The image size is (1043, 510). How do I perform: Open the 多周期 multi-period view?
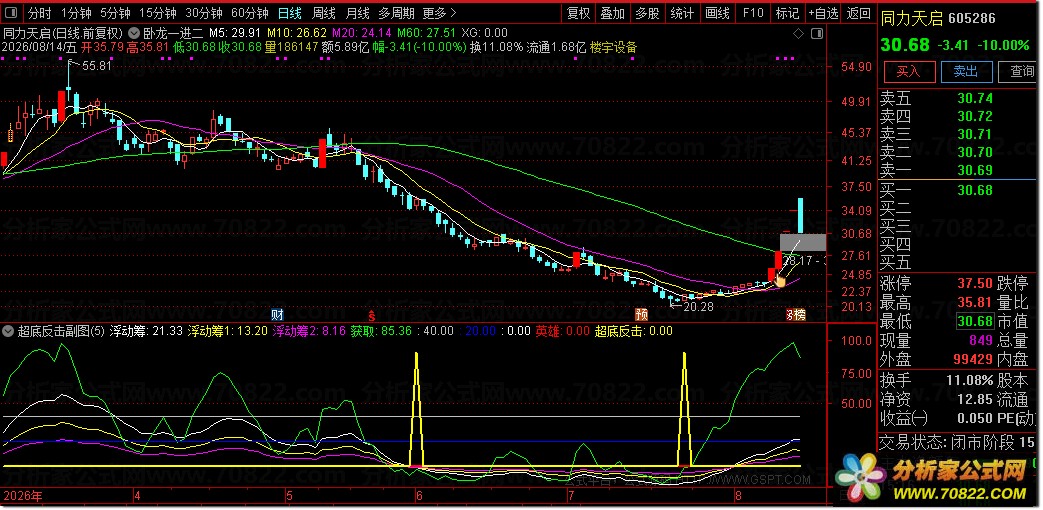coord(396,13)
